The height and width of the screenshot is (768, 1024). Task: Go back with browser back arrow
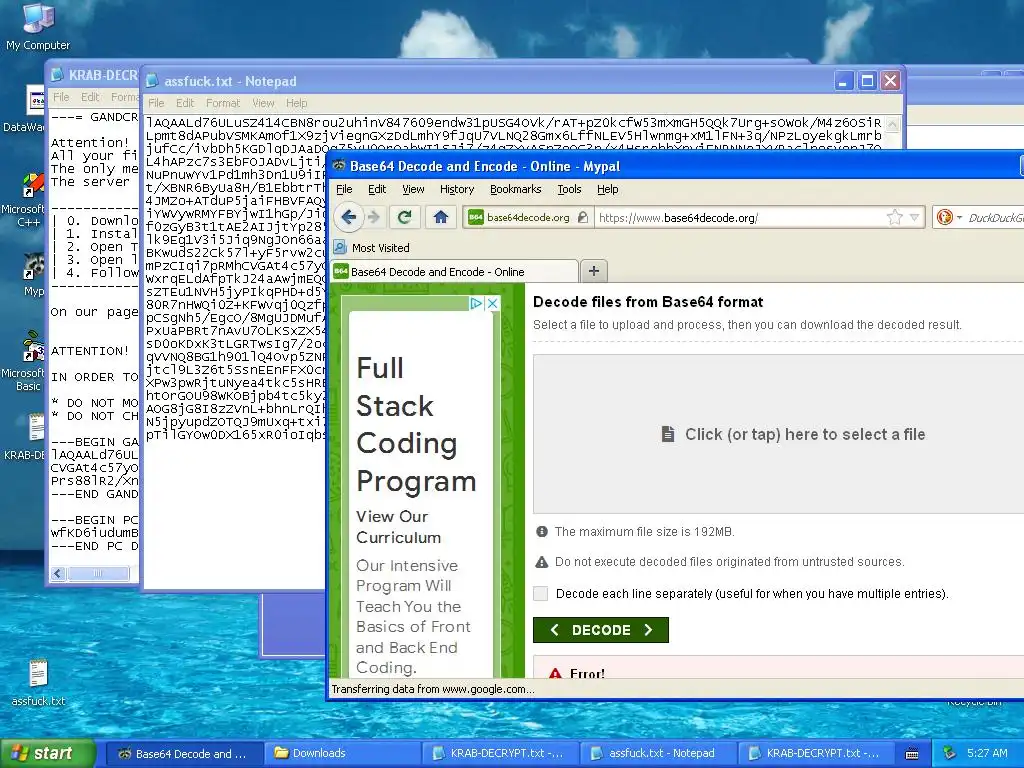click(x=349, y=217)
